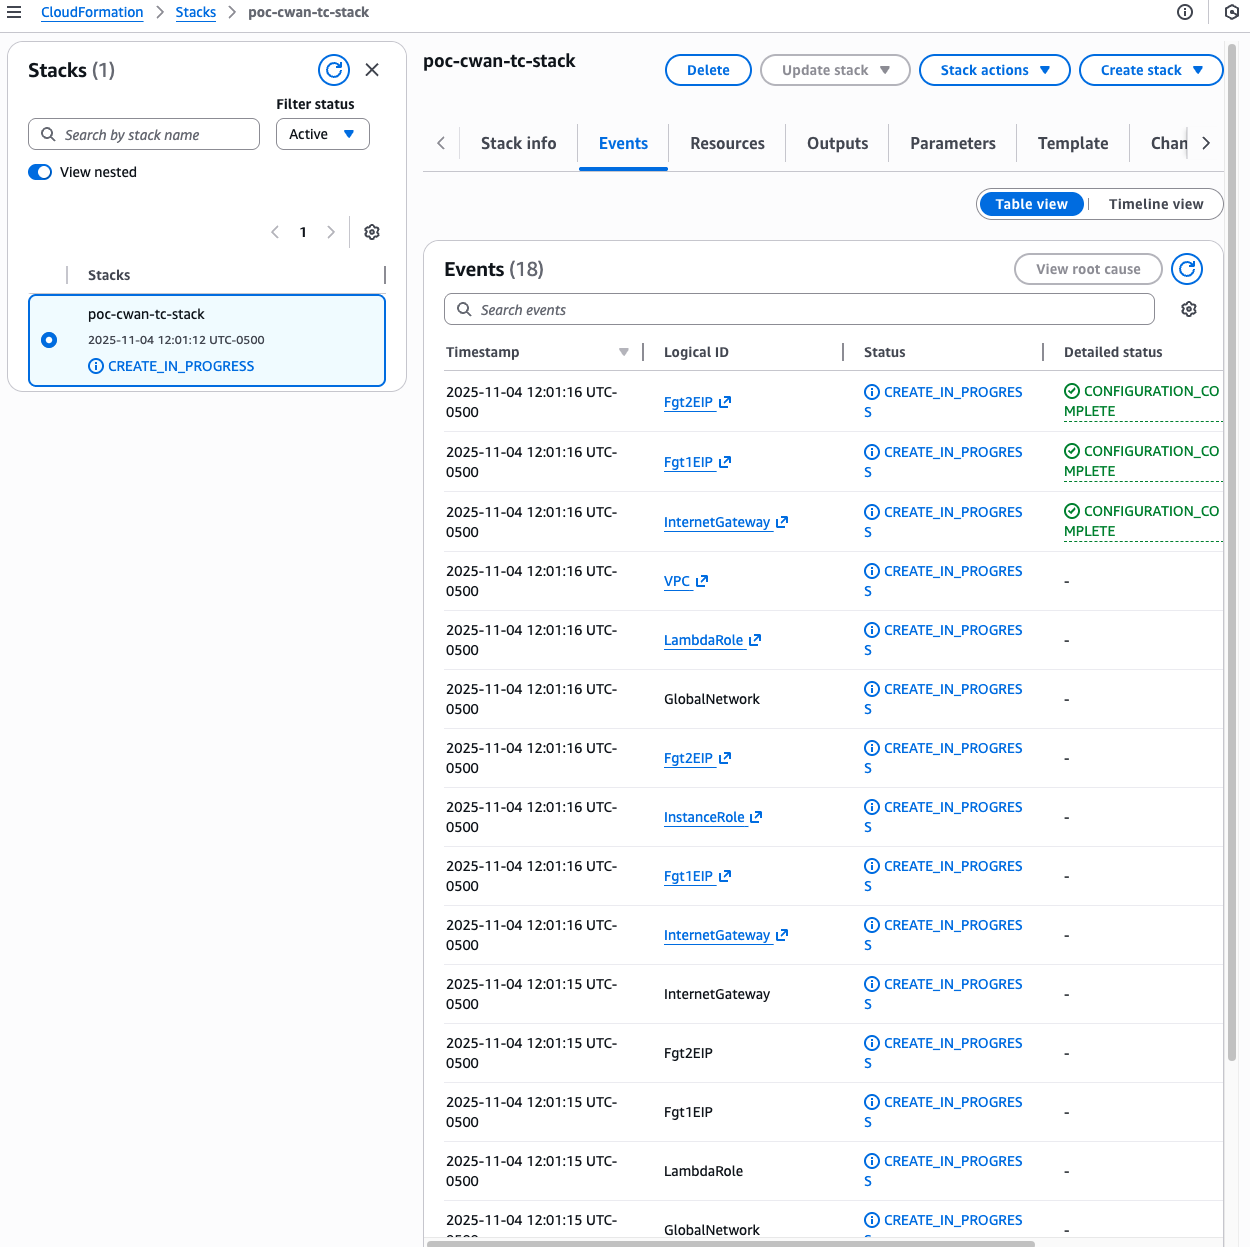Click the info icon in top bar
1250x1247 pixels.
pyautogui.click(x=1185, y=12)
